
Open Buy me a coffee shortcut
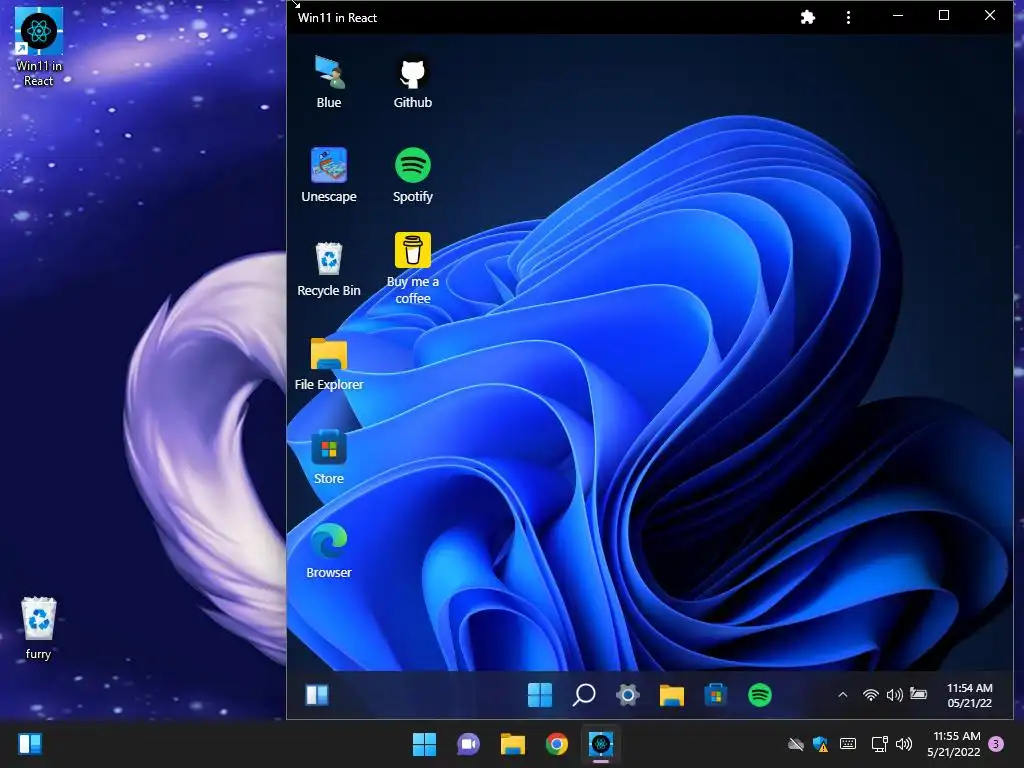click(x=413, y=268)
